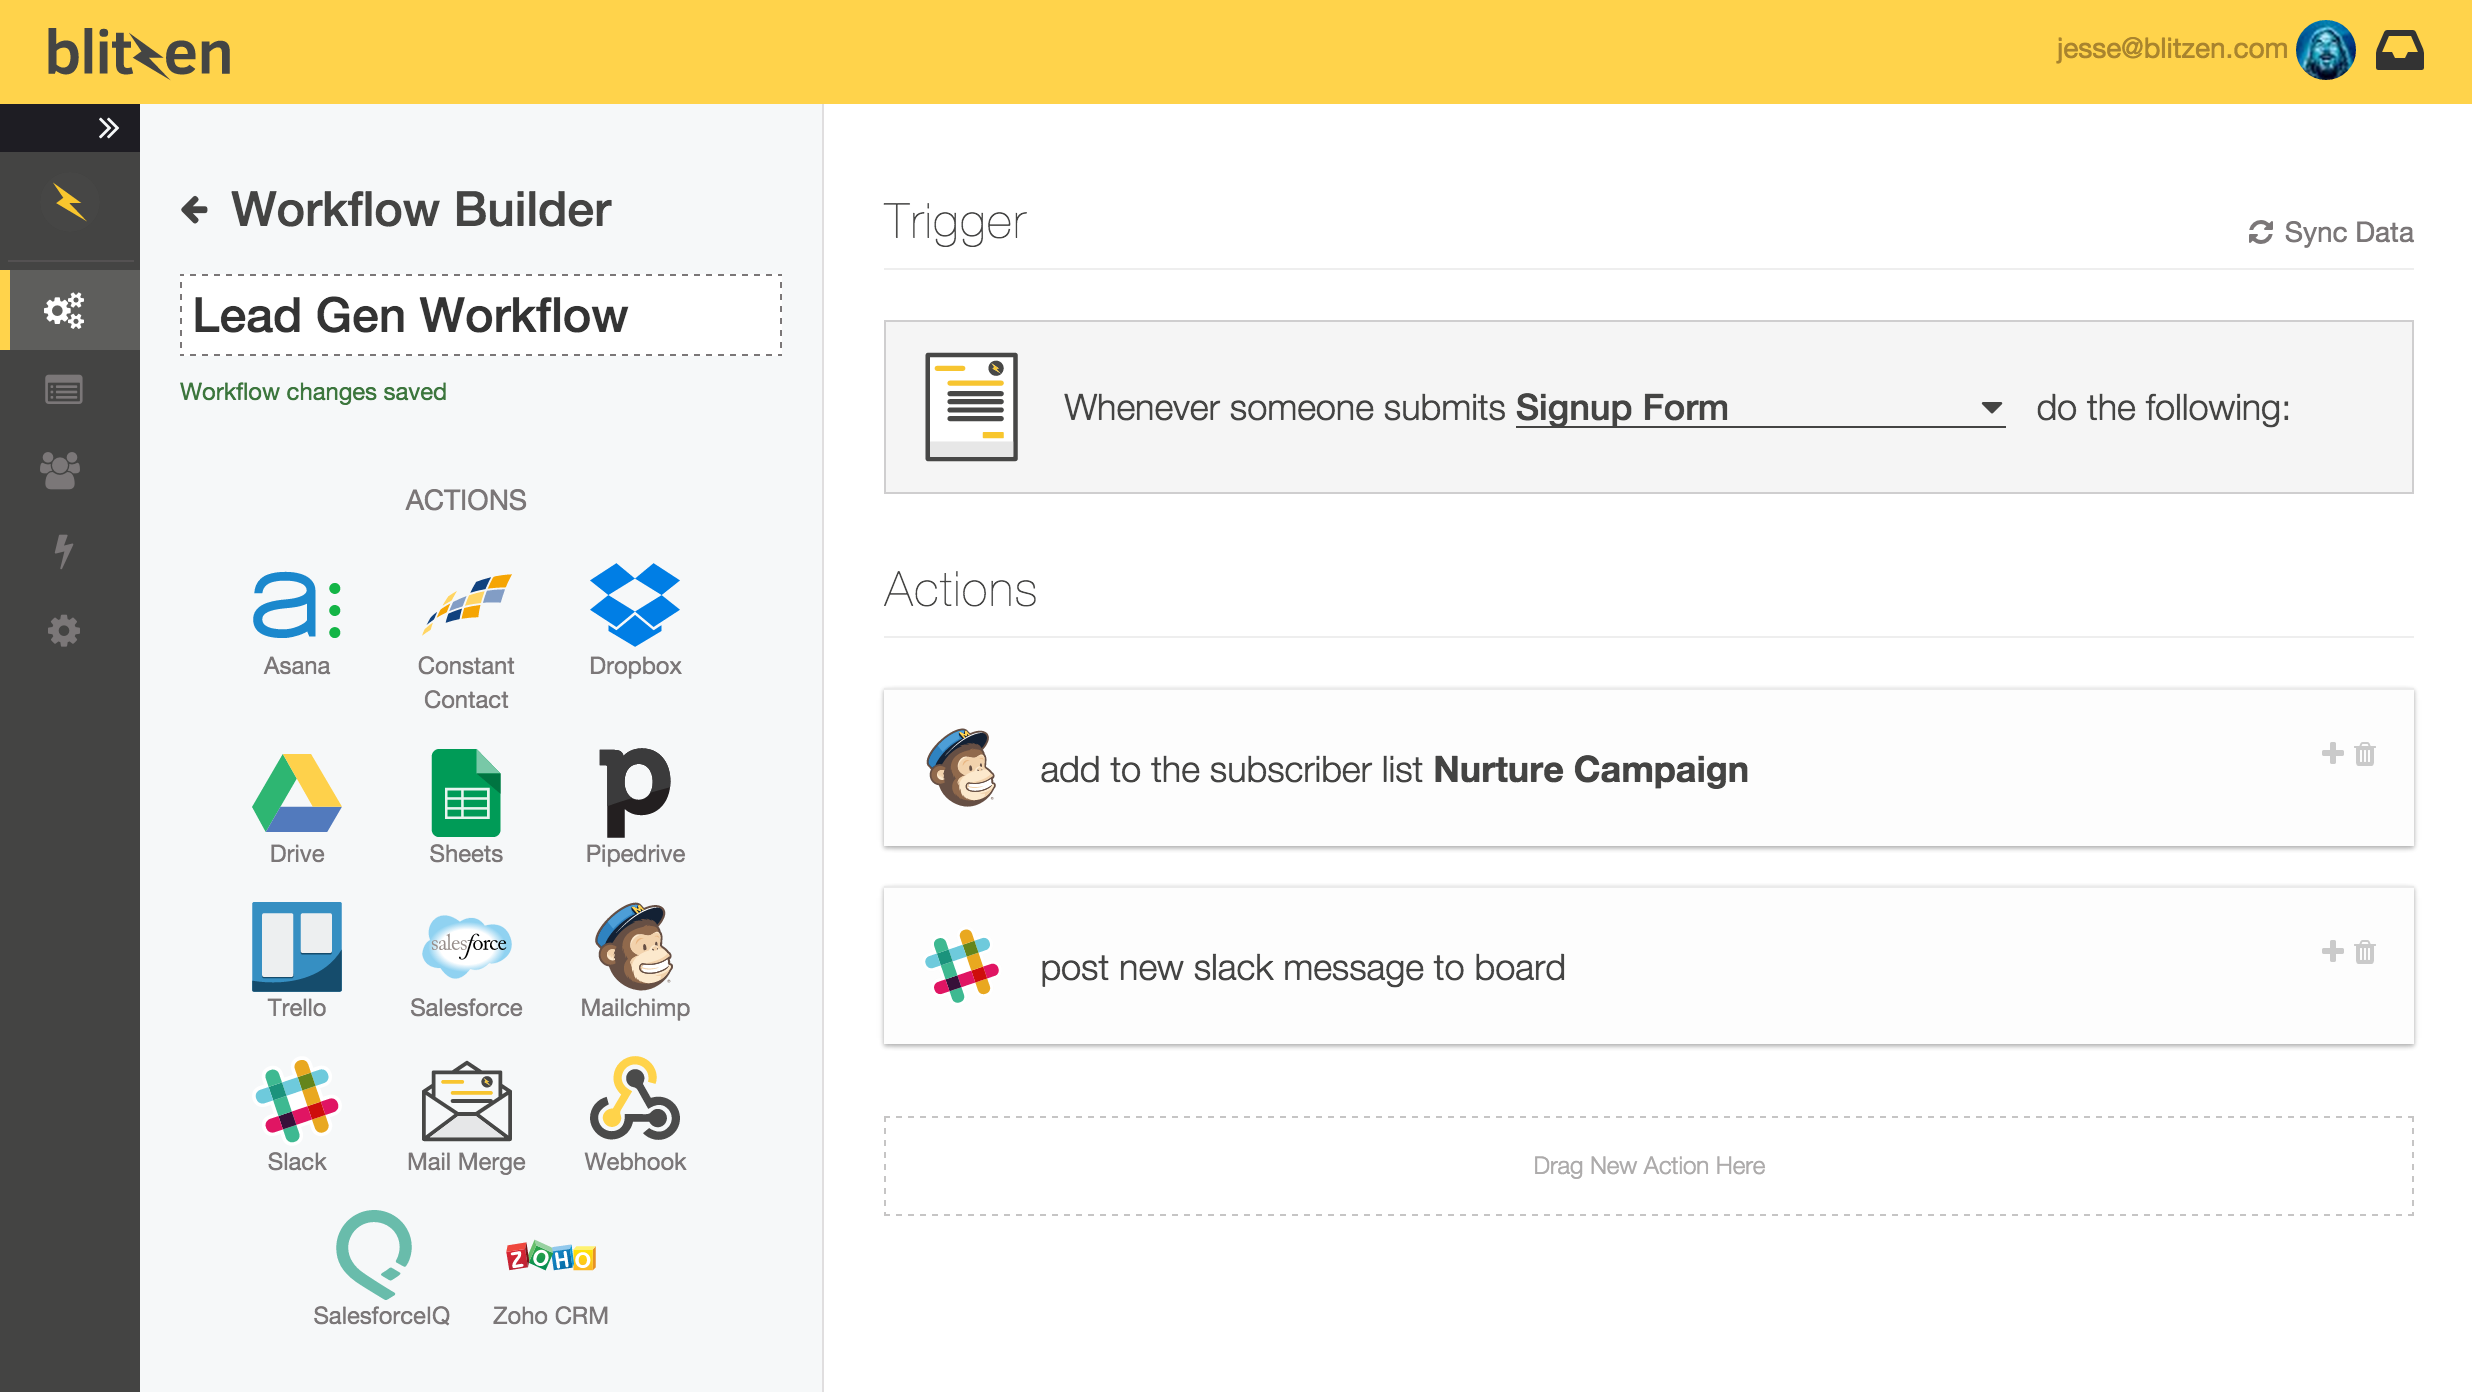Click the Trello action icon
Screen dimensions: 2472x1392
(x=296, y=946)
